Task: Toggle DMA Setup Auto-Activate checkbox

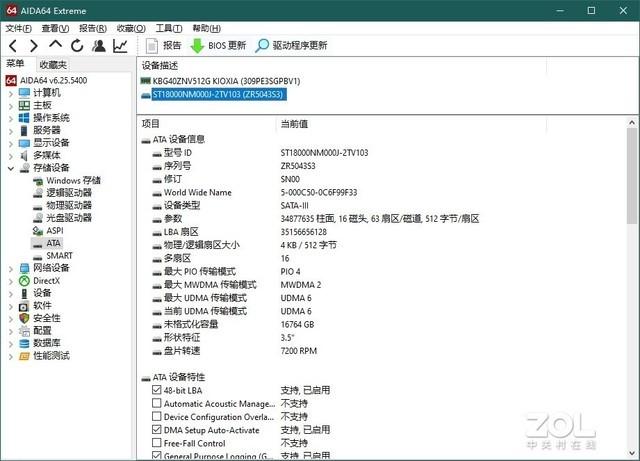Action: click(x=156, y=430)
